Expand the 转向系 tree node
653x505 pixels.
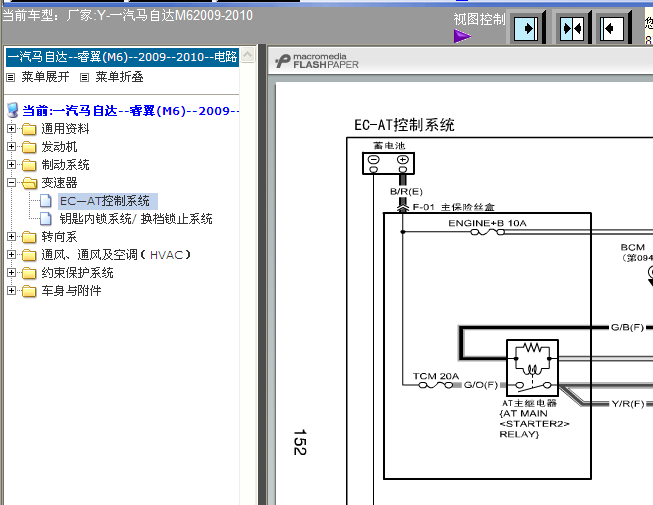12,236
